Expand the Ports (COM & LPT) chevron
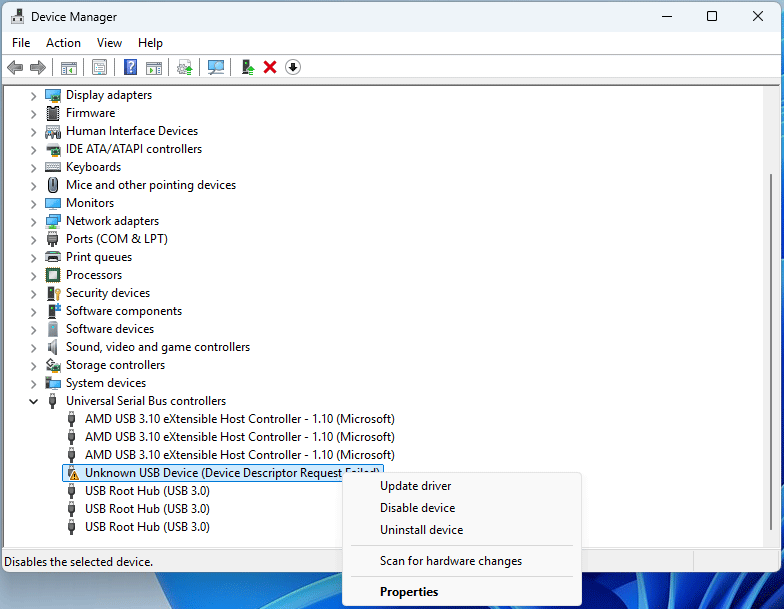This screenshot has height=609, width=784. [33, 240]
